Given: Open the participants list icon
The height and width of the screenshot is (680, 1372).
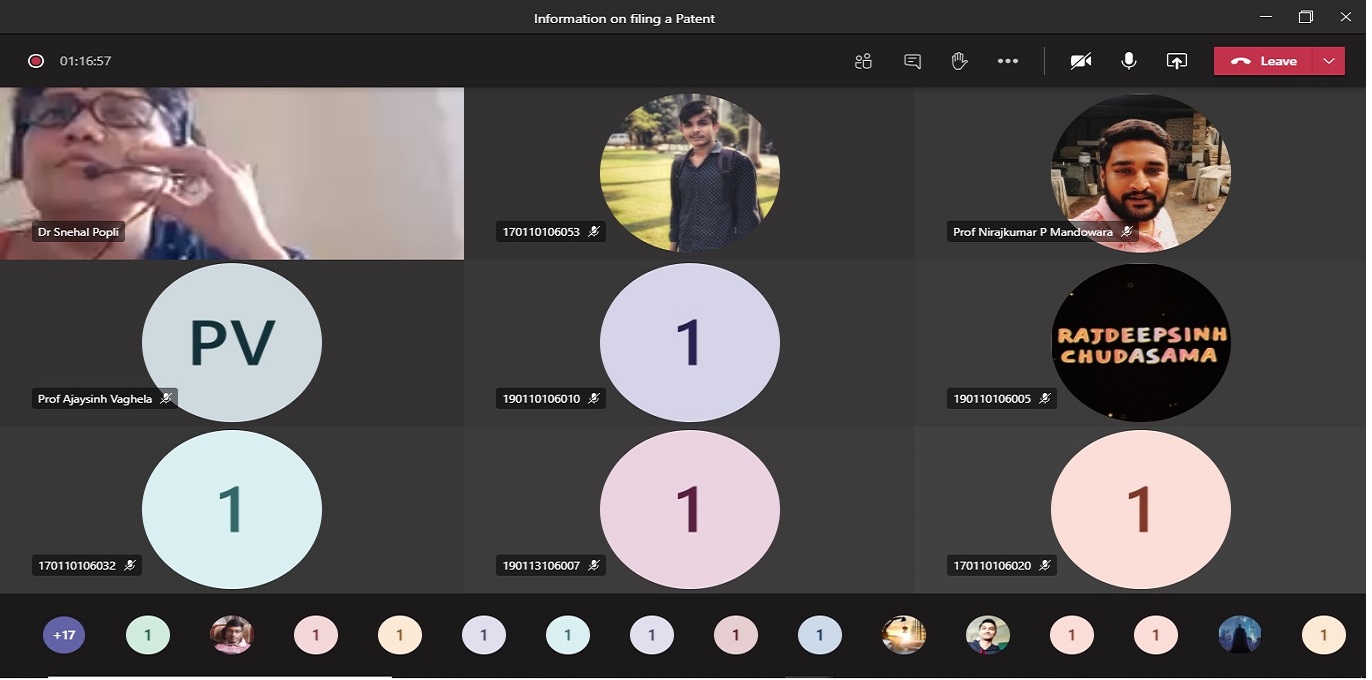Looking at the screenshot, I should pos(863,61).
